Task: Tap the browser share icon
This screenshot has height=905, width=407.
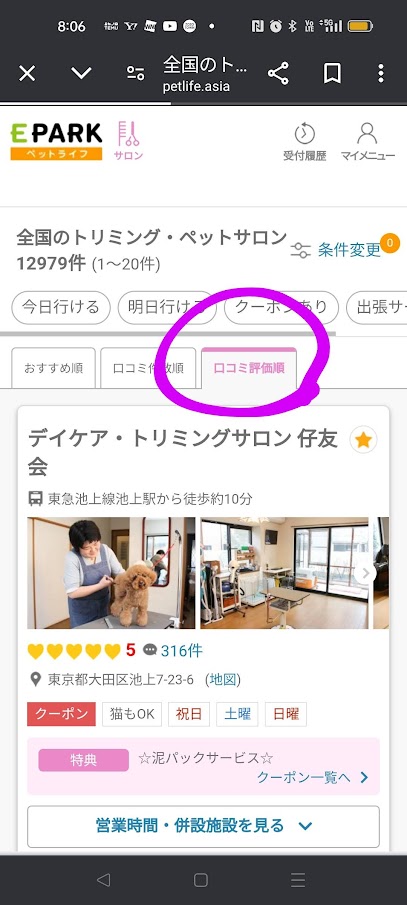Action: [278, 74]
